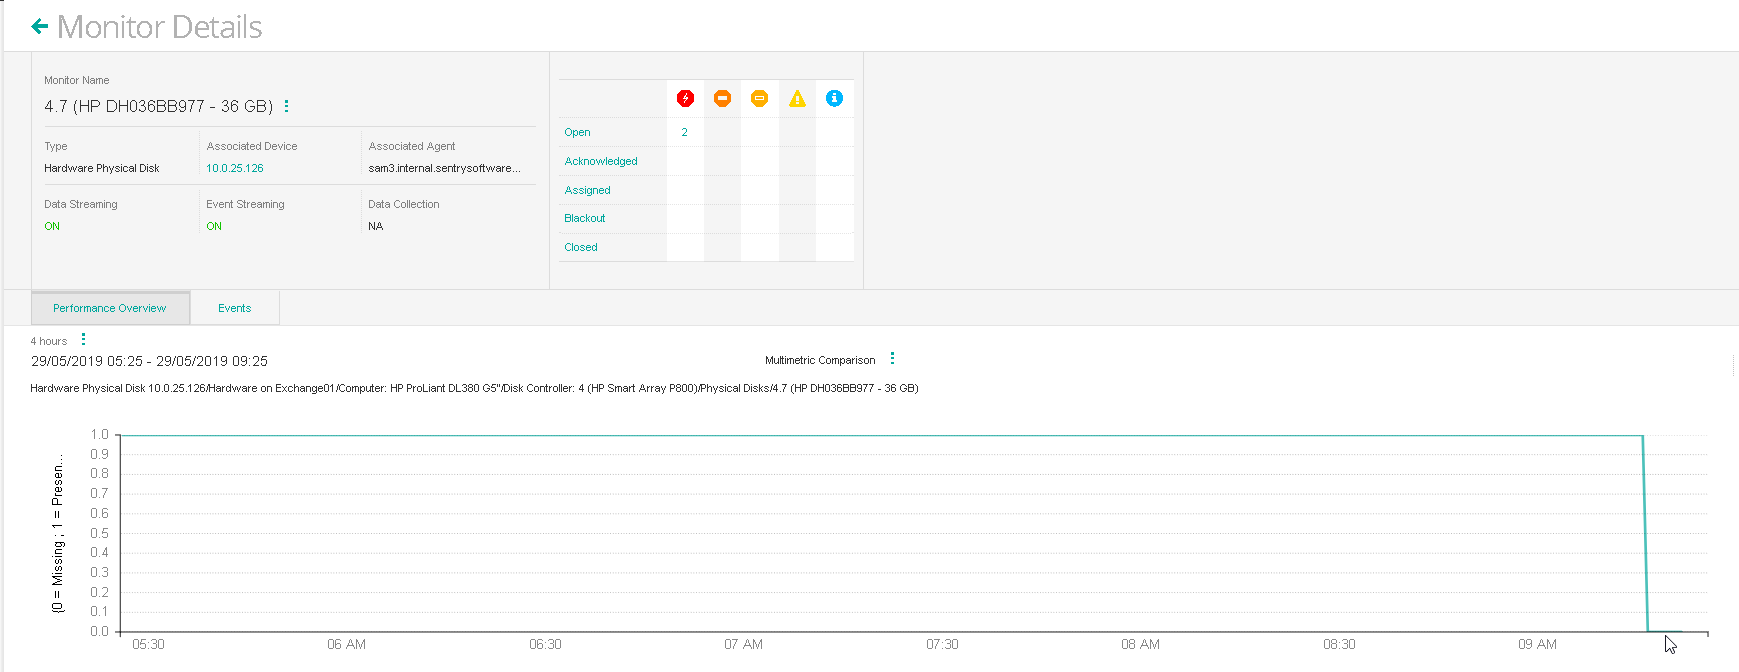This screenshot has height=672, width=1739.
Task: Click the red critical severity icon
Action: coord(685,98)
